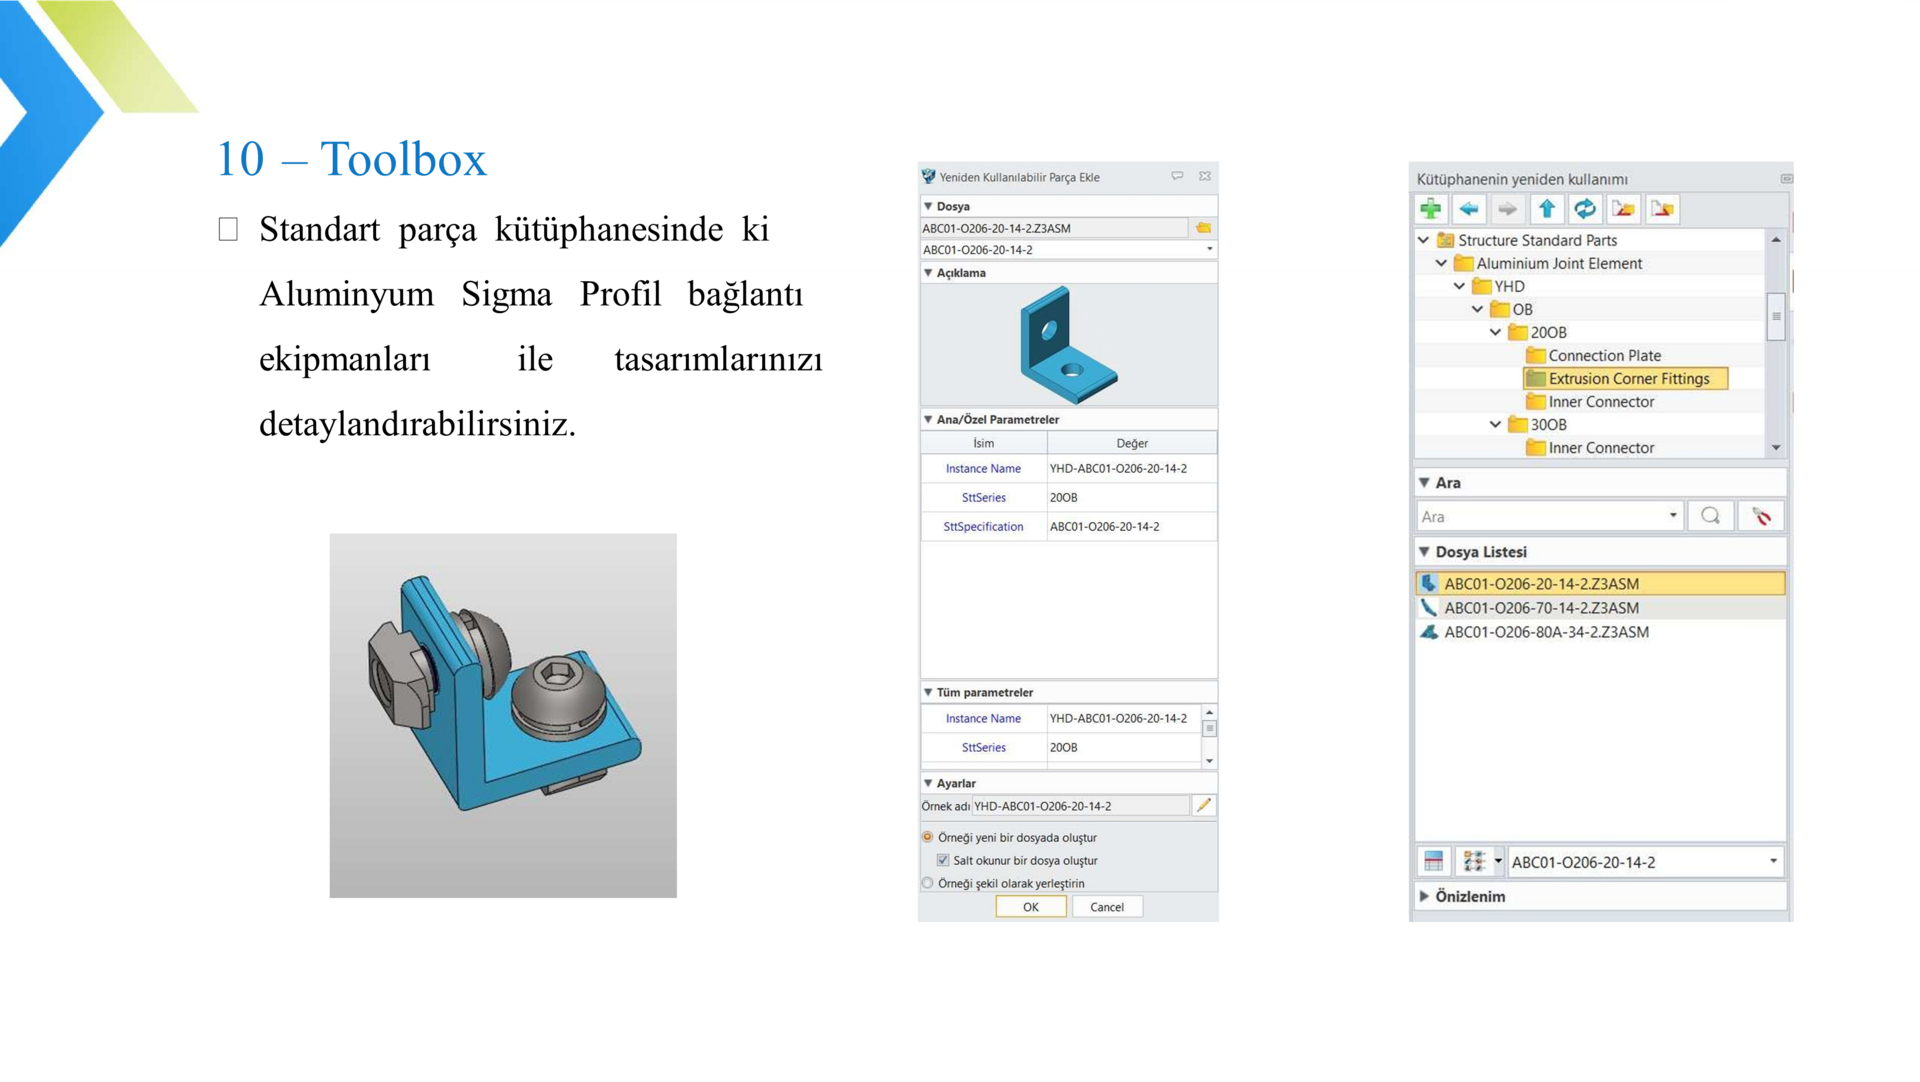The height and width of the screenshot is (1082, 1920).
Task: Click the clear search filter icon
Action: pyautogui.click(x=1761, y=516)
